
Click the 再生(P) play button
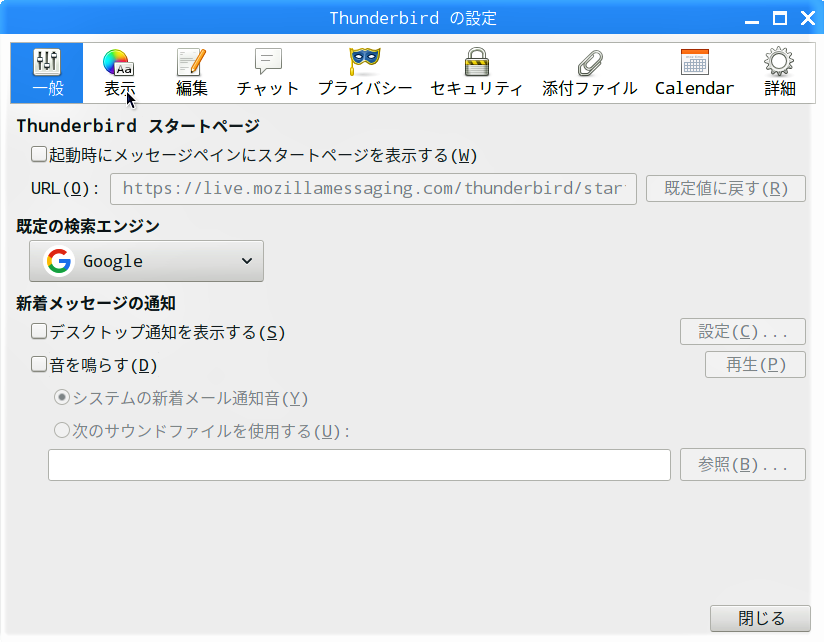coord(755,365)
